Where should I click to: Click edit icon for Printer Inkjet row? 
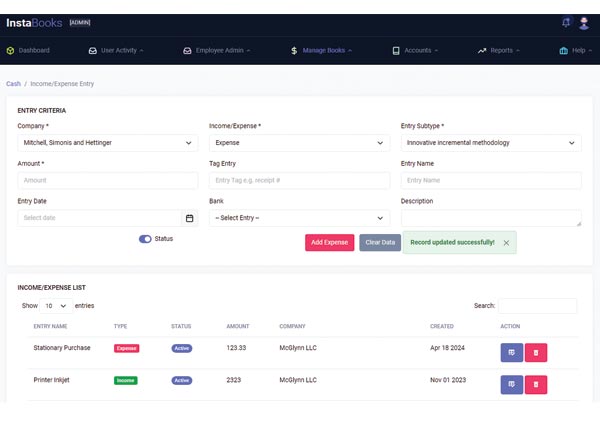[x=511, y=384]
